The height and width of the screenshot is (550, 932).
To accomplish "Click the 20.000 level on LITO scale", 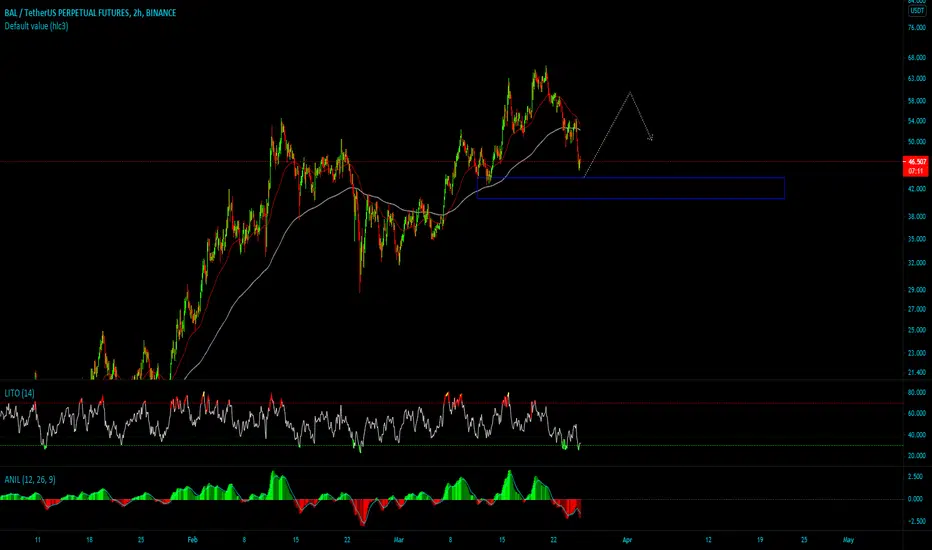I will coord(917,455).
